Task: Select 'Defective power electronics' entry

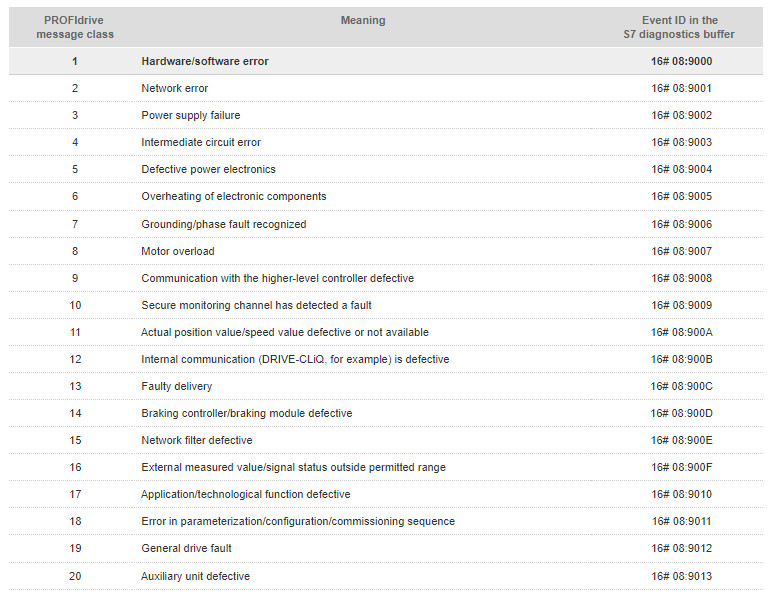Action: coord(208,169)
